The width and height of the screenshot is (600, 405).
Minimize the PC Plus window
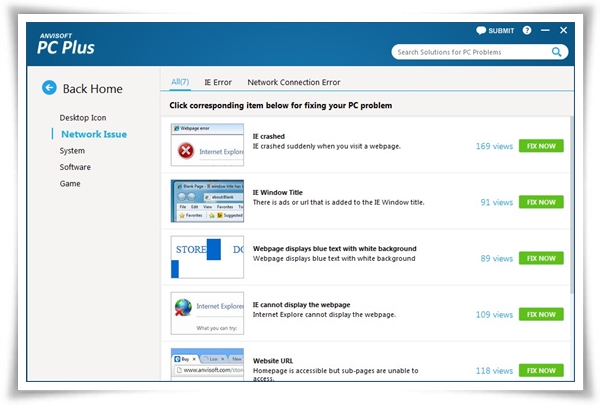pos(545,30)
